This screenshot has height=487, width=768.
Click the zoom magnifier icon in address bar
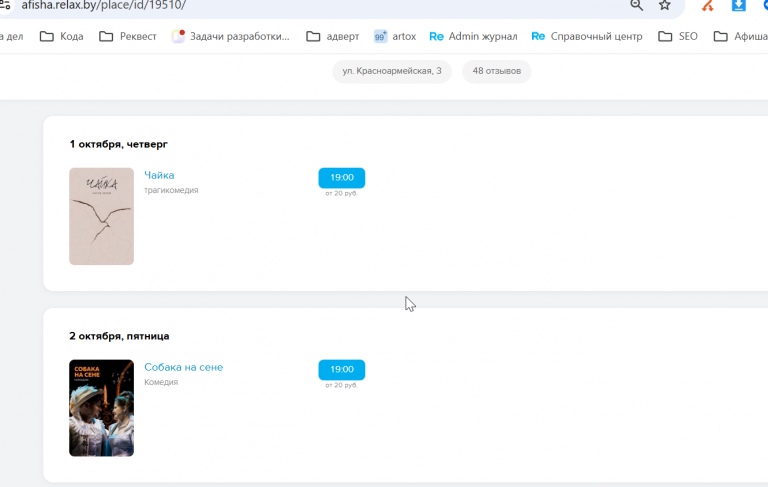[x=636, y=5]
